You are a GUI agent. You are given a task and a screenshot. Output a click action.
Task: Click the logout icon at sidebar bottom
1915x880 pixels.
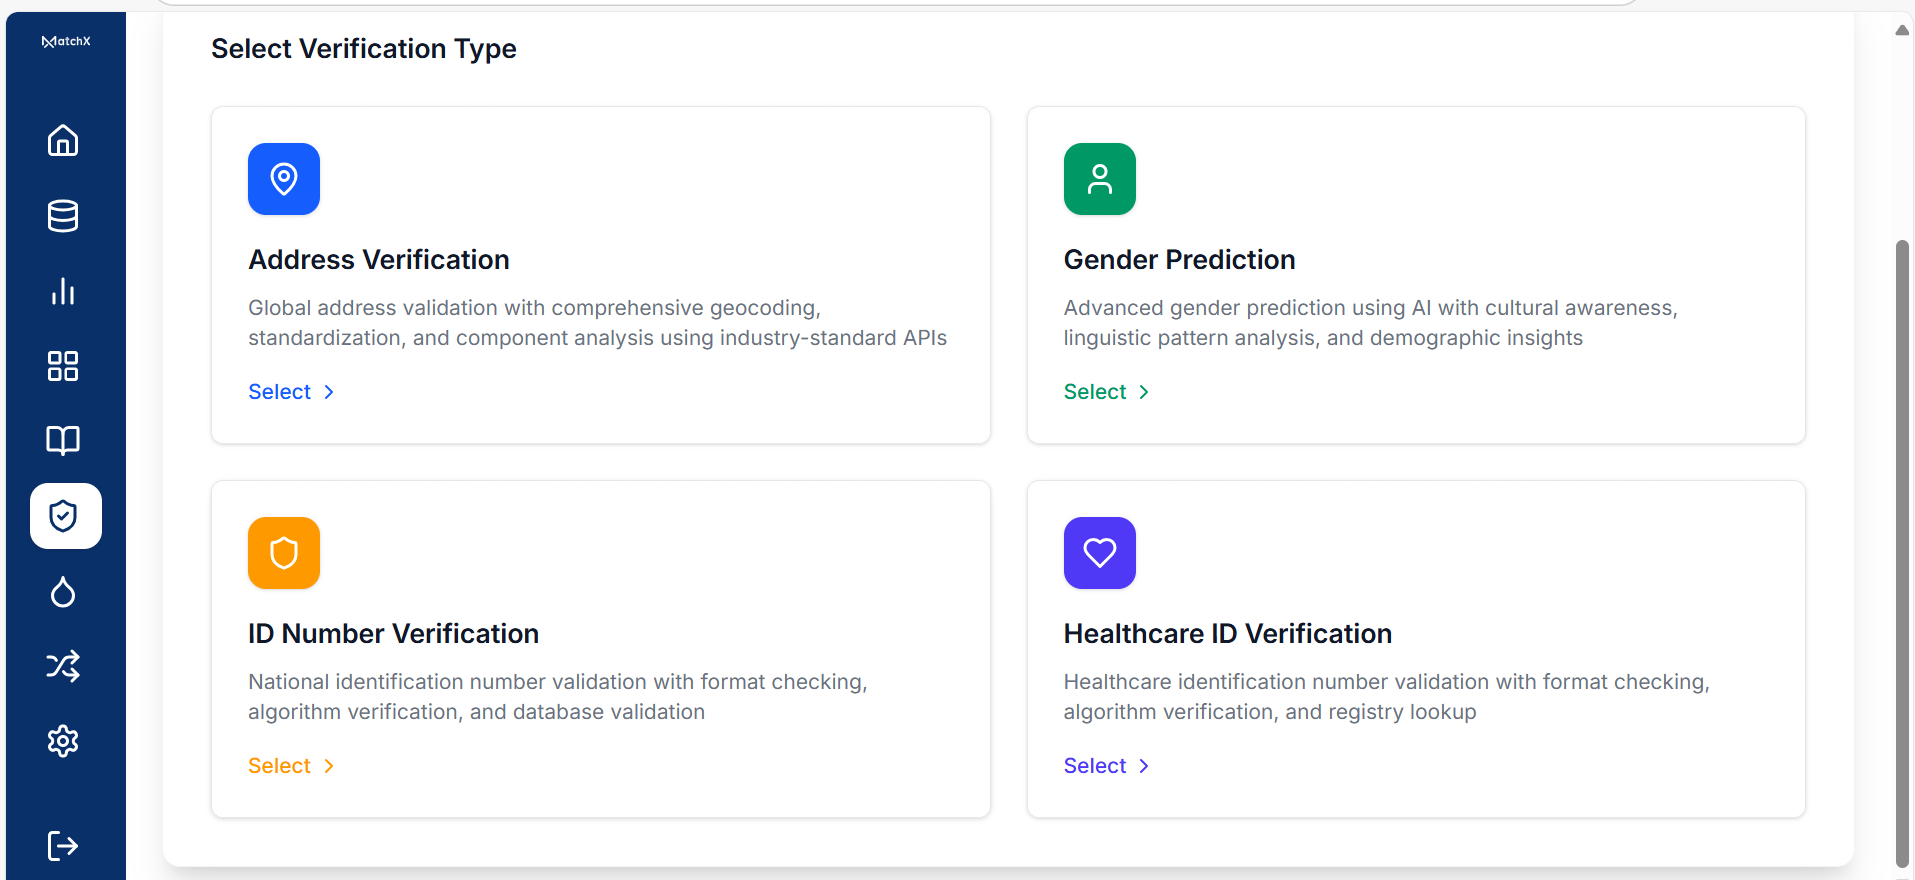[63, 845]
